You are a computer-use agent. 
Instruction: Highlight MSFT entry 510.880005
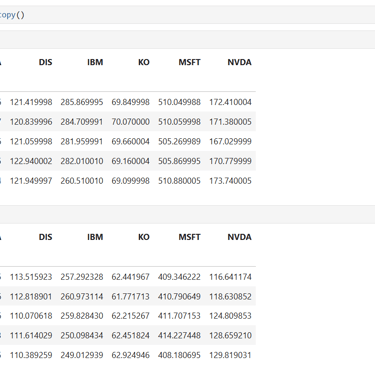(x=179, y=181)
